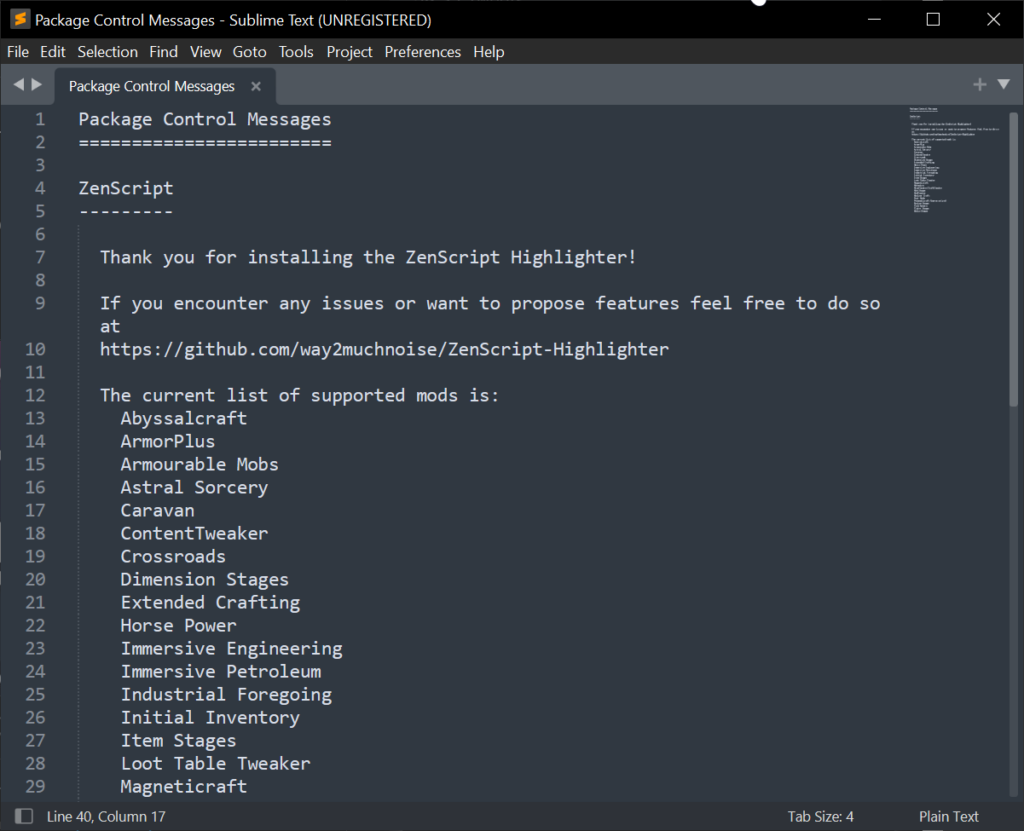The width and height of the screenshot is (1024, 831).
Task: Click the 'Astral Sorcery' line
Action: [194, 487]
